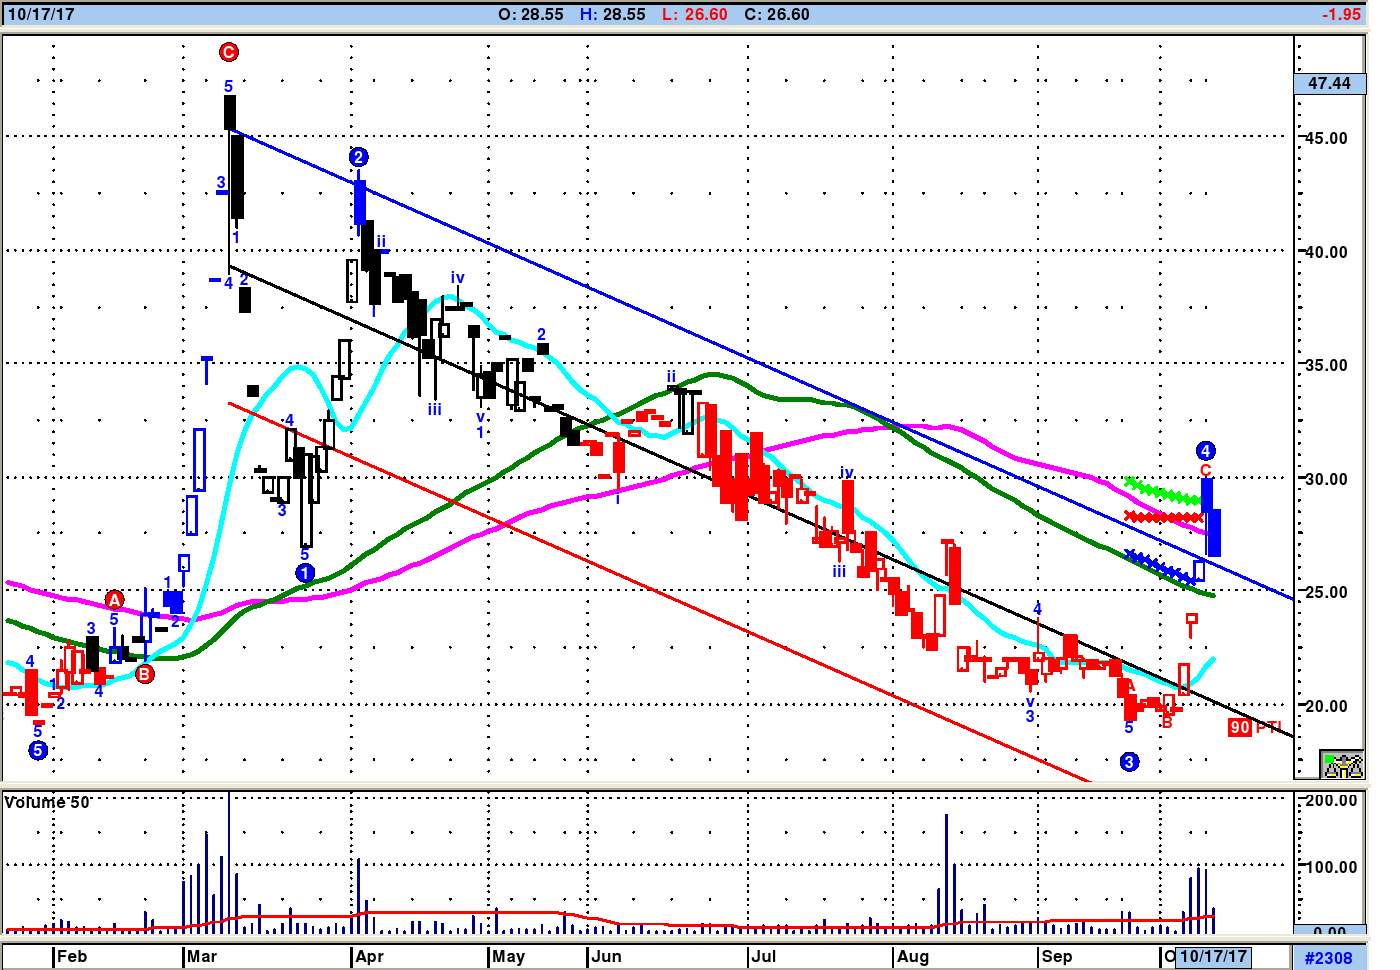Viewport: 1400px width, 970px height.
Task: Click the blue circled 3 wave label
Action: 1129,762
